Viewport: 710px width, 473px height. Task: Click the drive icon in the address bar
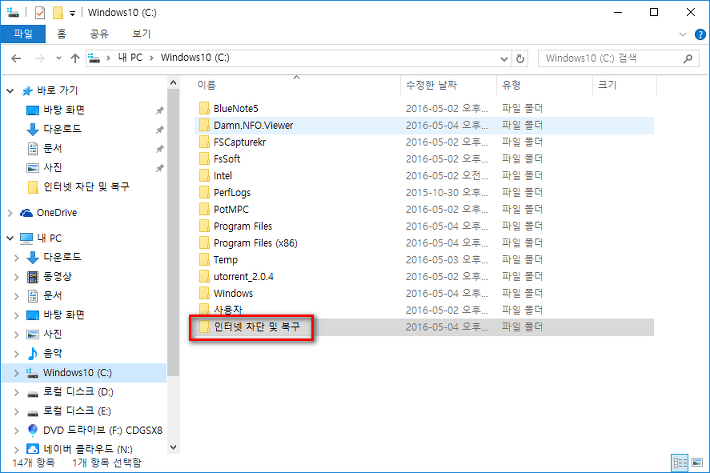pos(94,58)
